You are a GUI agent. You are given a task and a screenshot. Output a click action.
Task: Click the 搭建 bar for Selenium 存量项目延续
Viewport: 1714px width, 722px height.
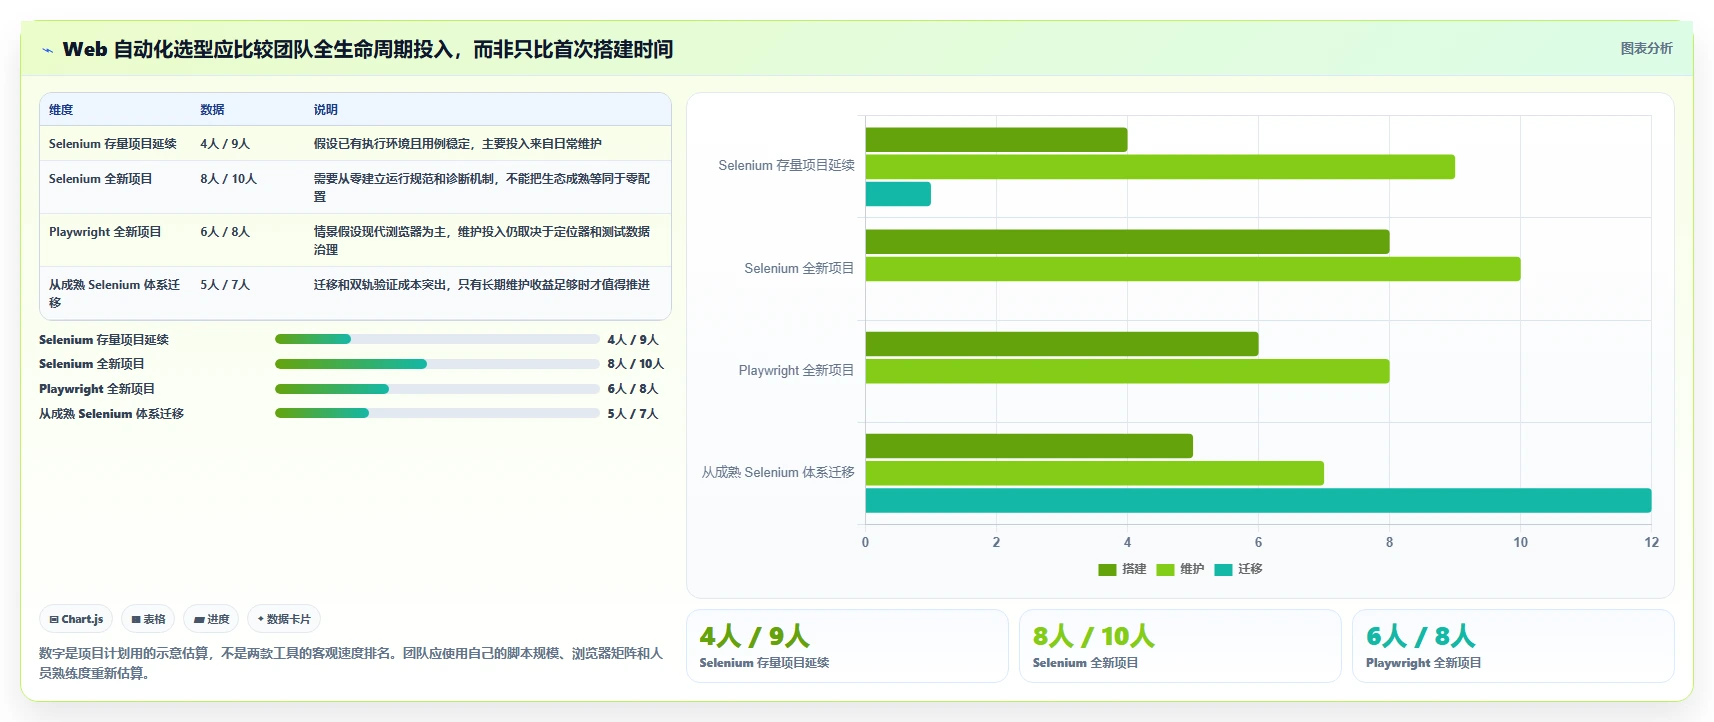pyautogui.click(x=996, y=140)
